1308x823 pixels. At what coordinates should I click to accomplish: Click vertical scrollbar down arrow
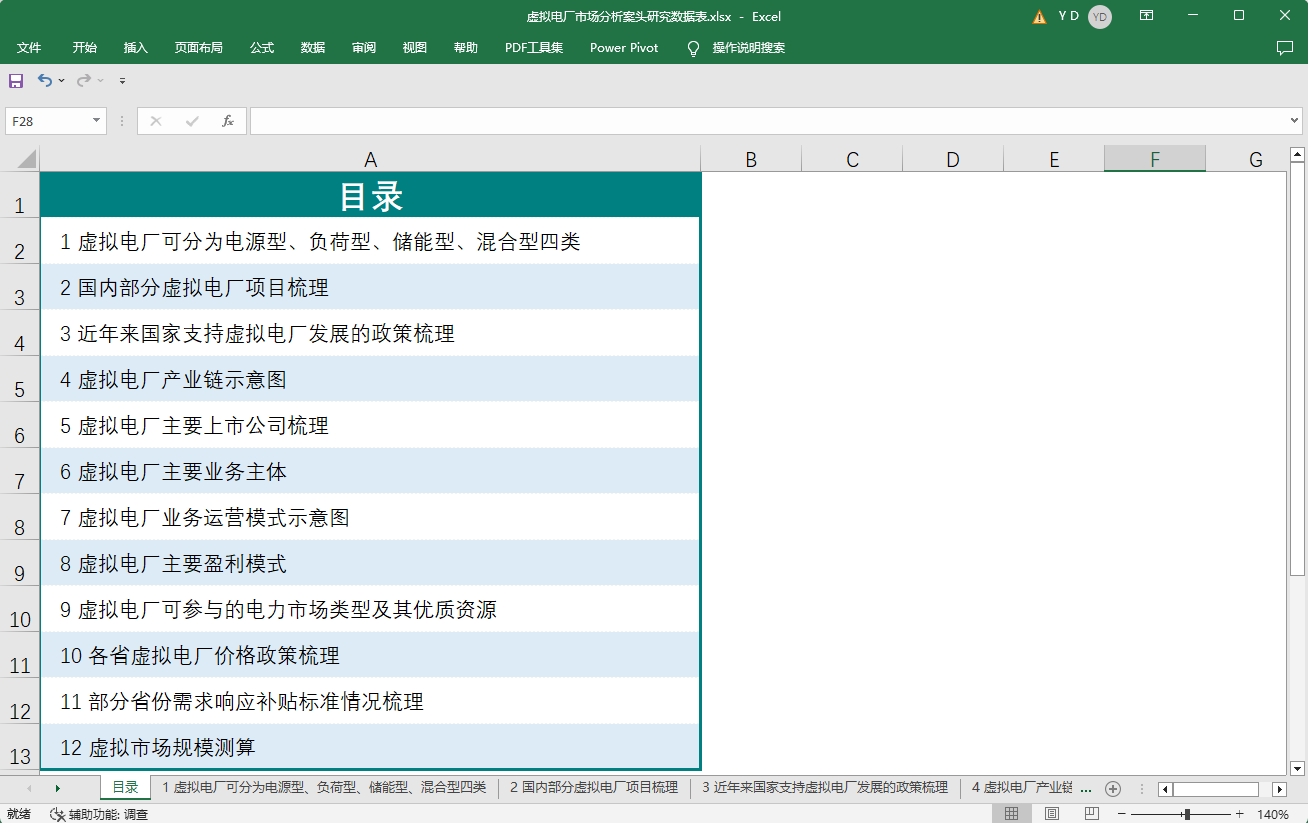point(1297,768)
